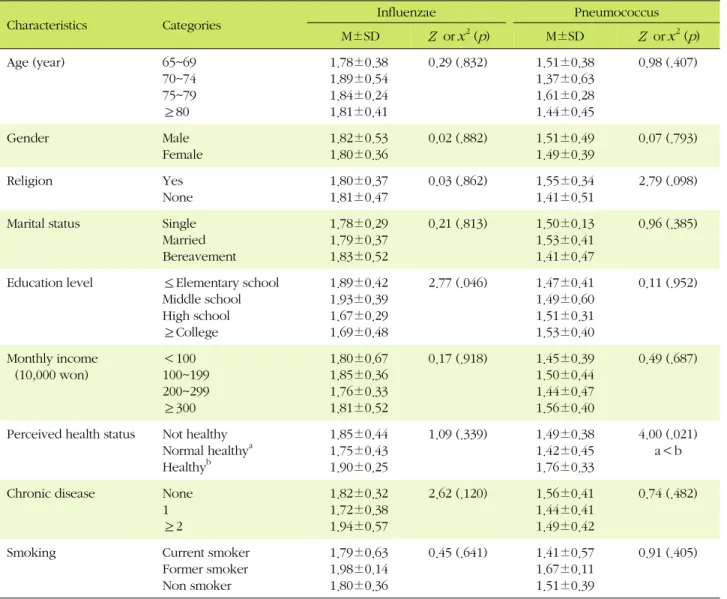727x599 pixels.
Task: Select the '100~199' income category
Action: (x=186, y=375)
